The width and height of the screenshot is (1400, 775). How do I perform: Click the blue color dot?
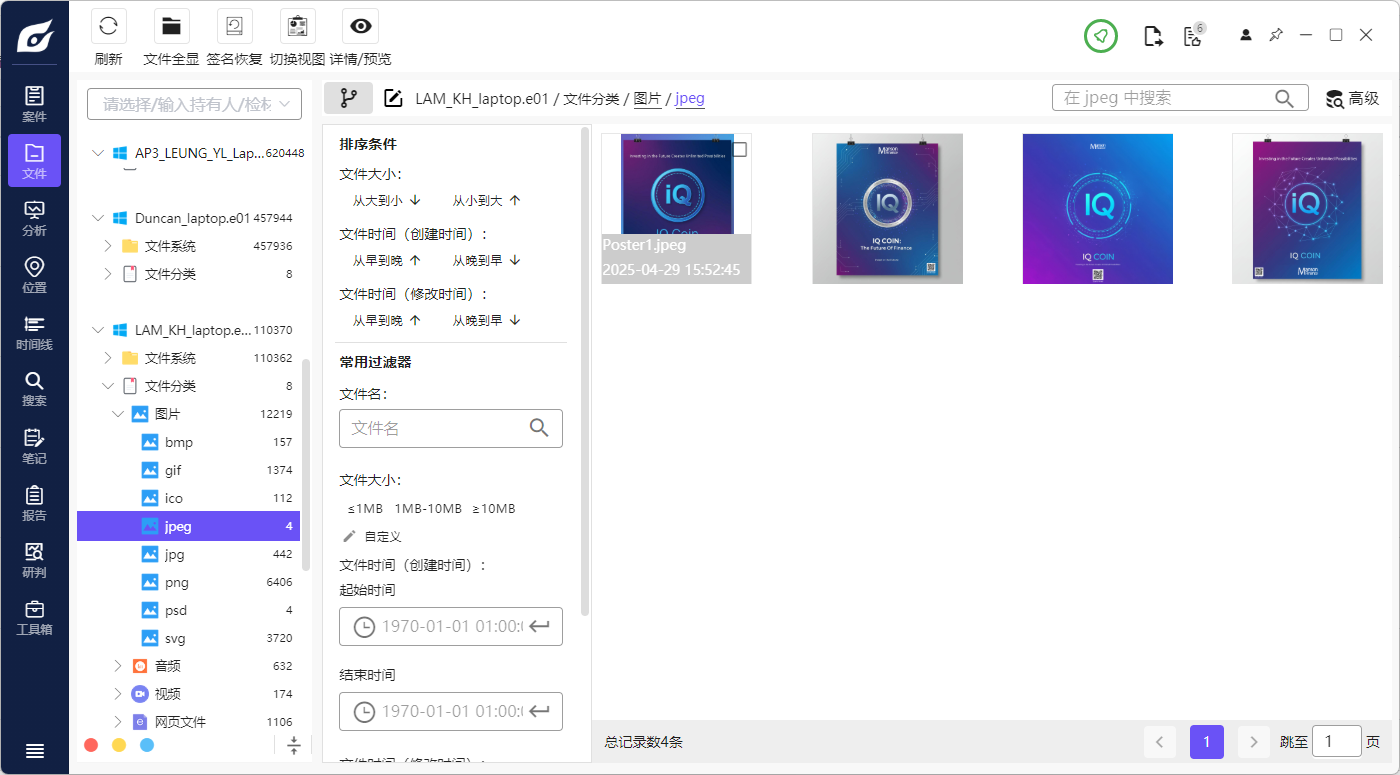pyautogui.click(x=147, y=745)
